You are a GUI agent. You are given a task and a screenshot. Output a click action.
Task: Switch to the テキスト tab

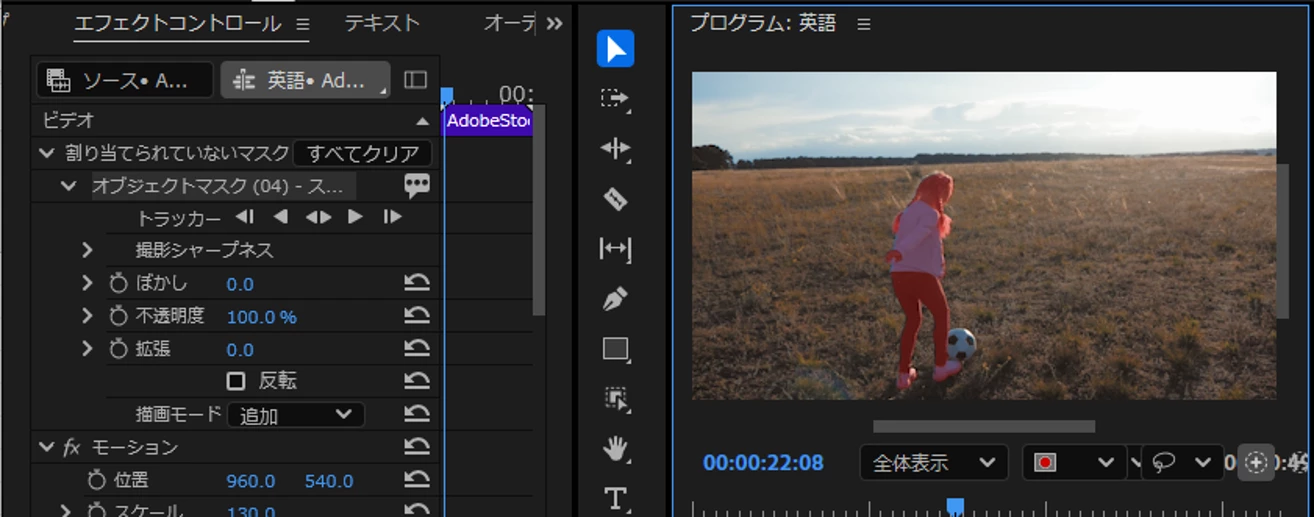tap(382, 23)
